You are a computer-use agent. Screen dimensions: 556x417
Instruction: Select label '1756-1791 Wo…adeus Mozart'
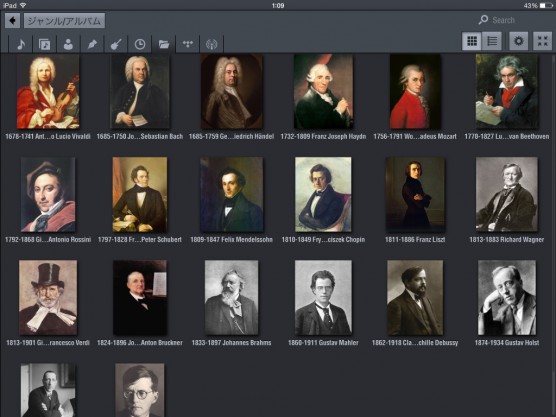pos(415,136)
